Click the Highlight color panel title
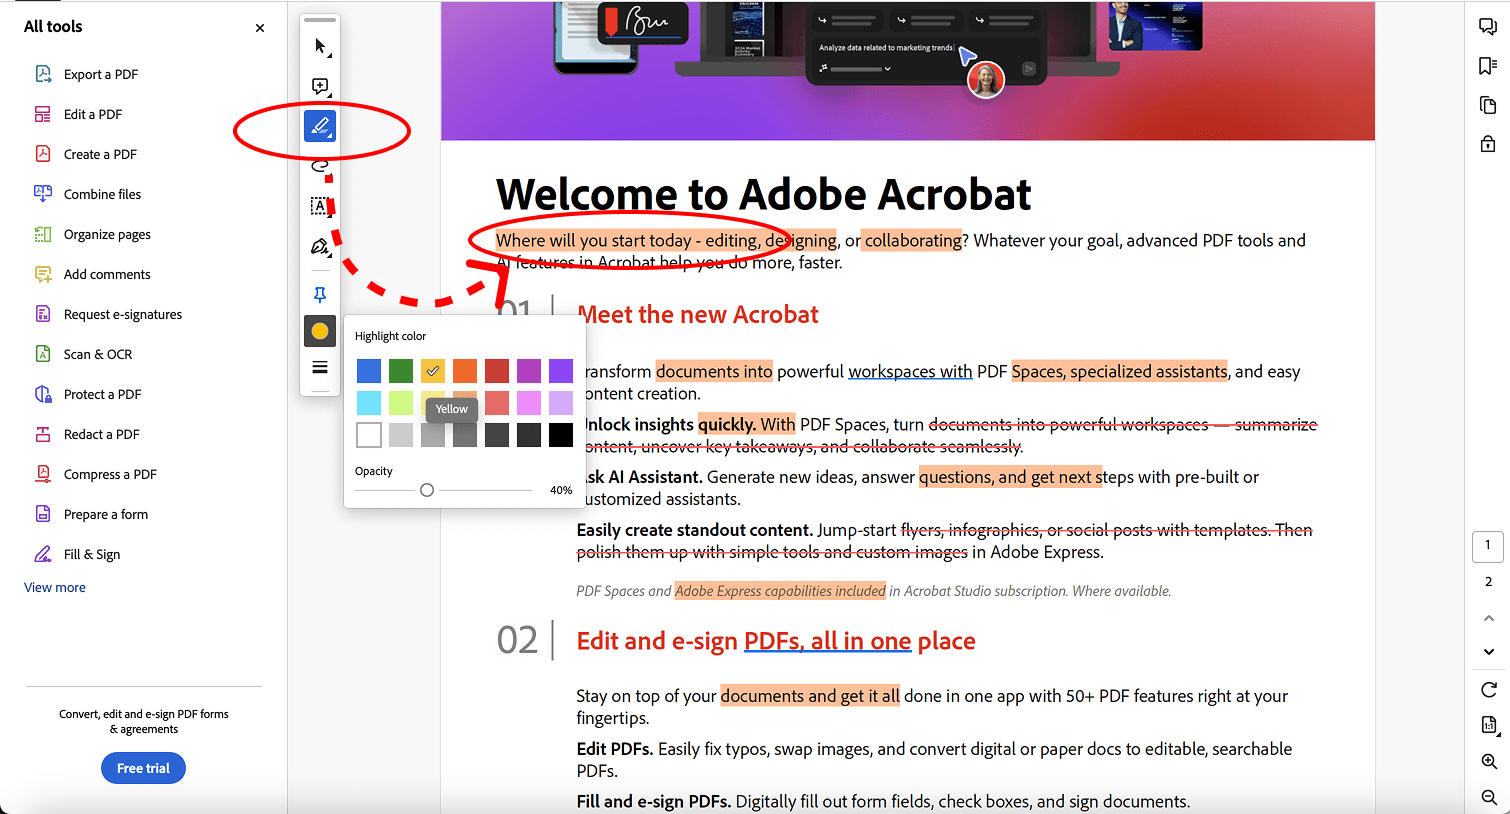Image resolution: width=1510 pixels, height=814 pixels. [390, 336]
